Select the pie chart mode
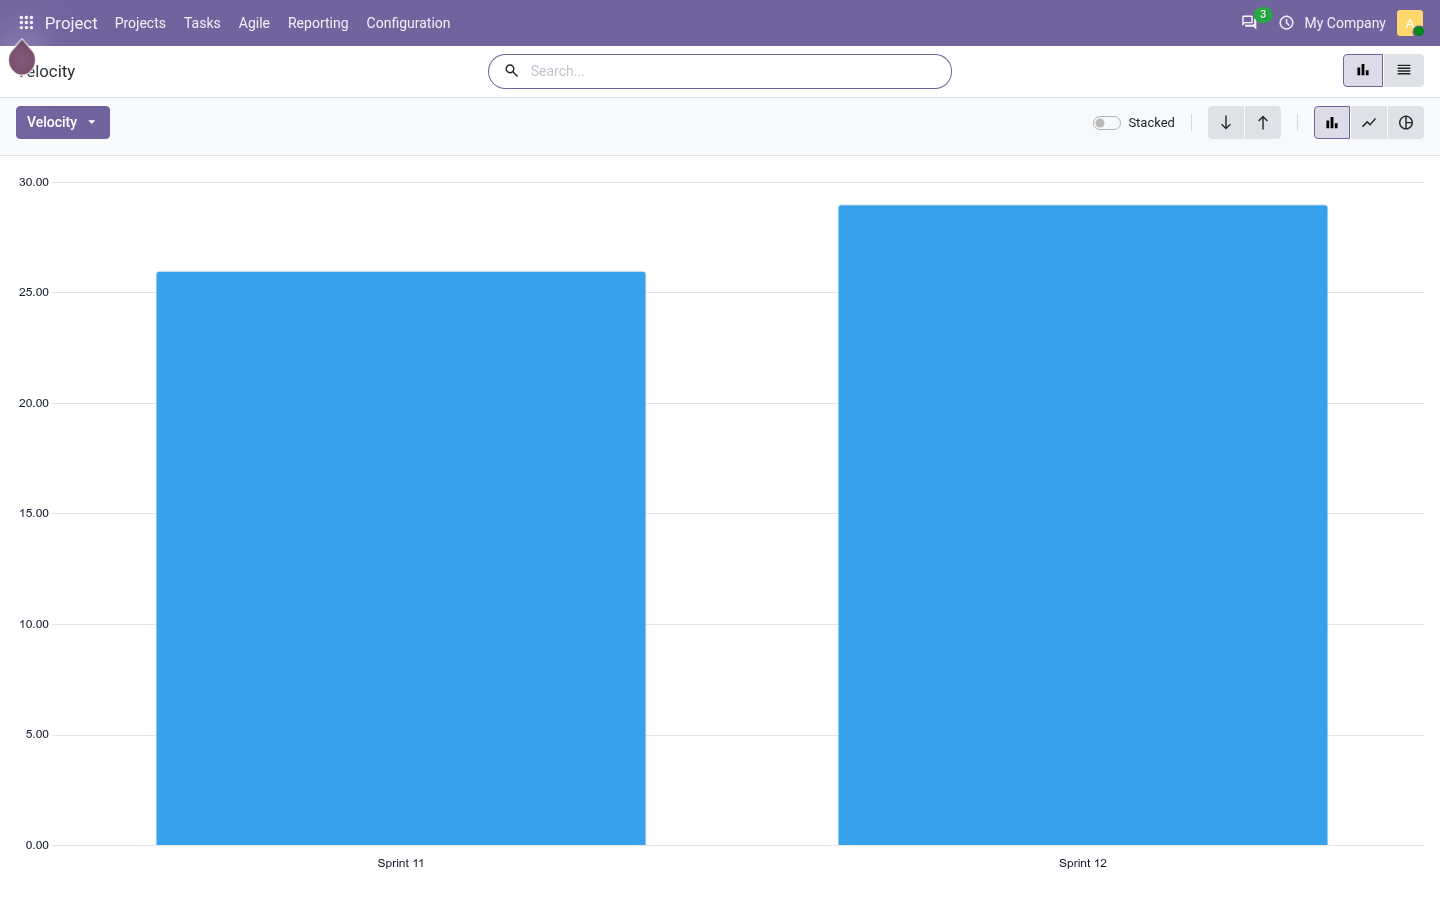This screenshot has height=900, width=1440. (x=1406, y=123)
